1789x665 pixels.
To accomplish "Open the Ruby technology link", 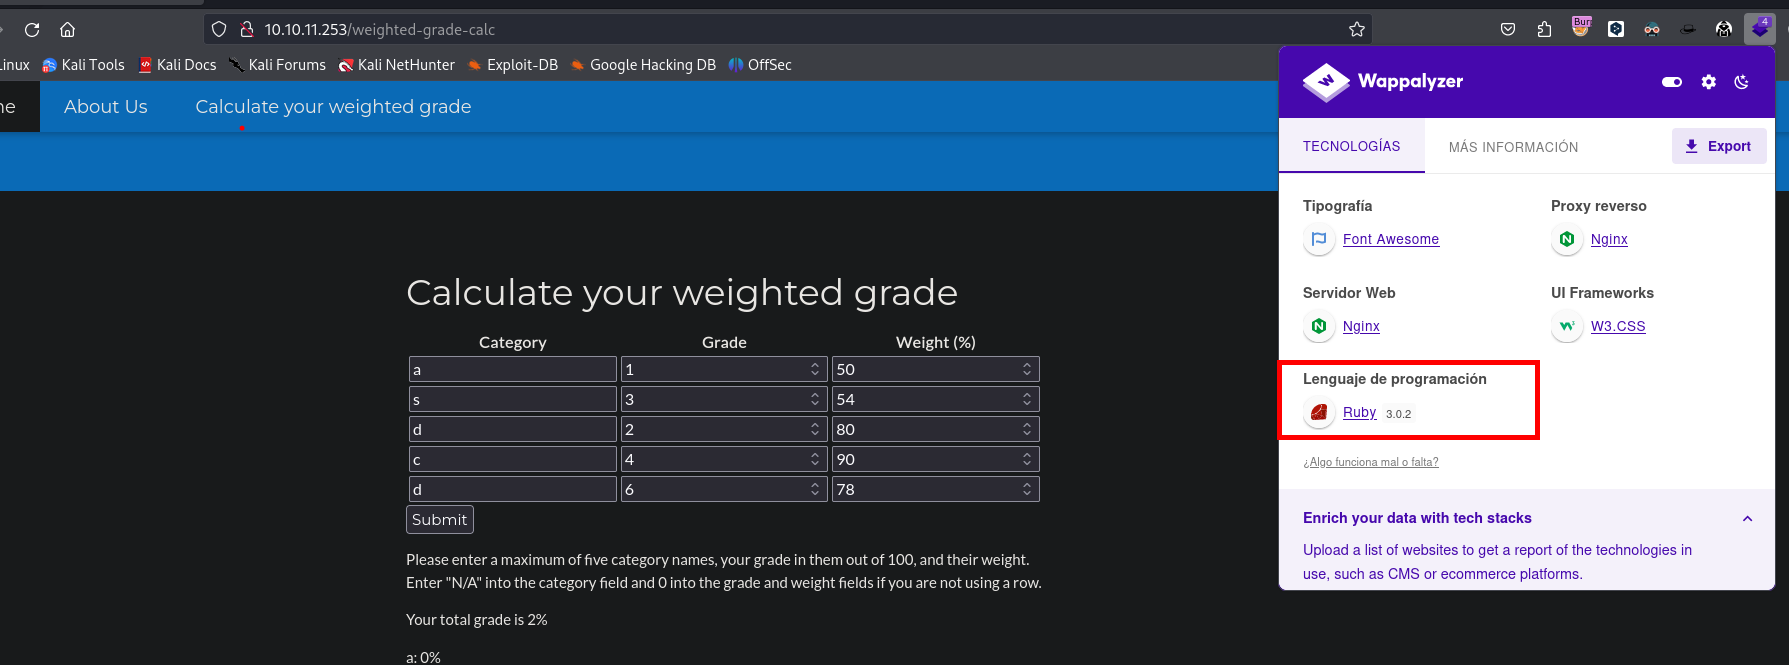I will pos(1359,412).
